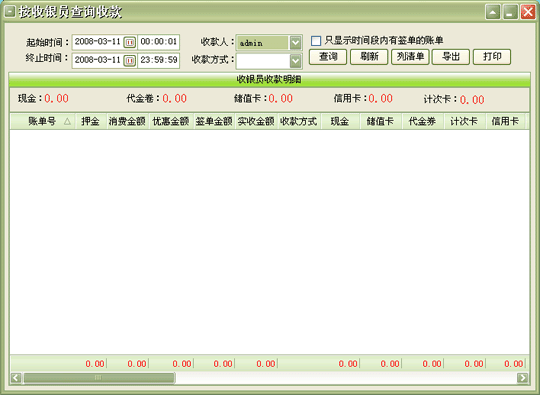Click the 刷新 button
Viewport: 540px width, 395px height.
(x=369, y=57)
